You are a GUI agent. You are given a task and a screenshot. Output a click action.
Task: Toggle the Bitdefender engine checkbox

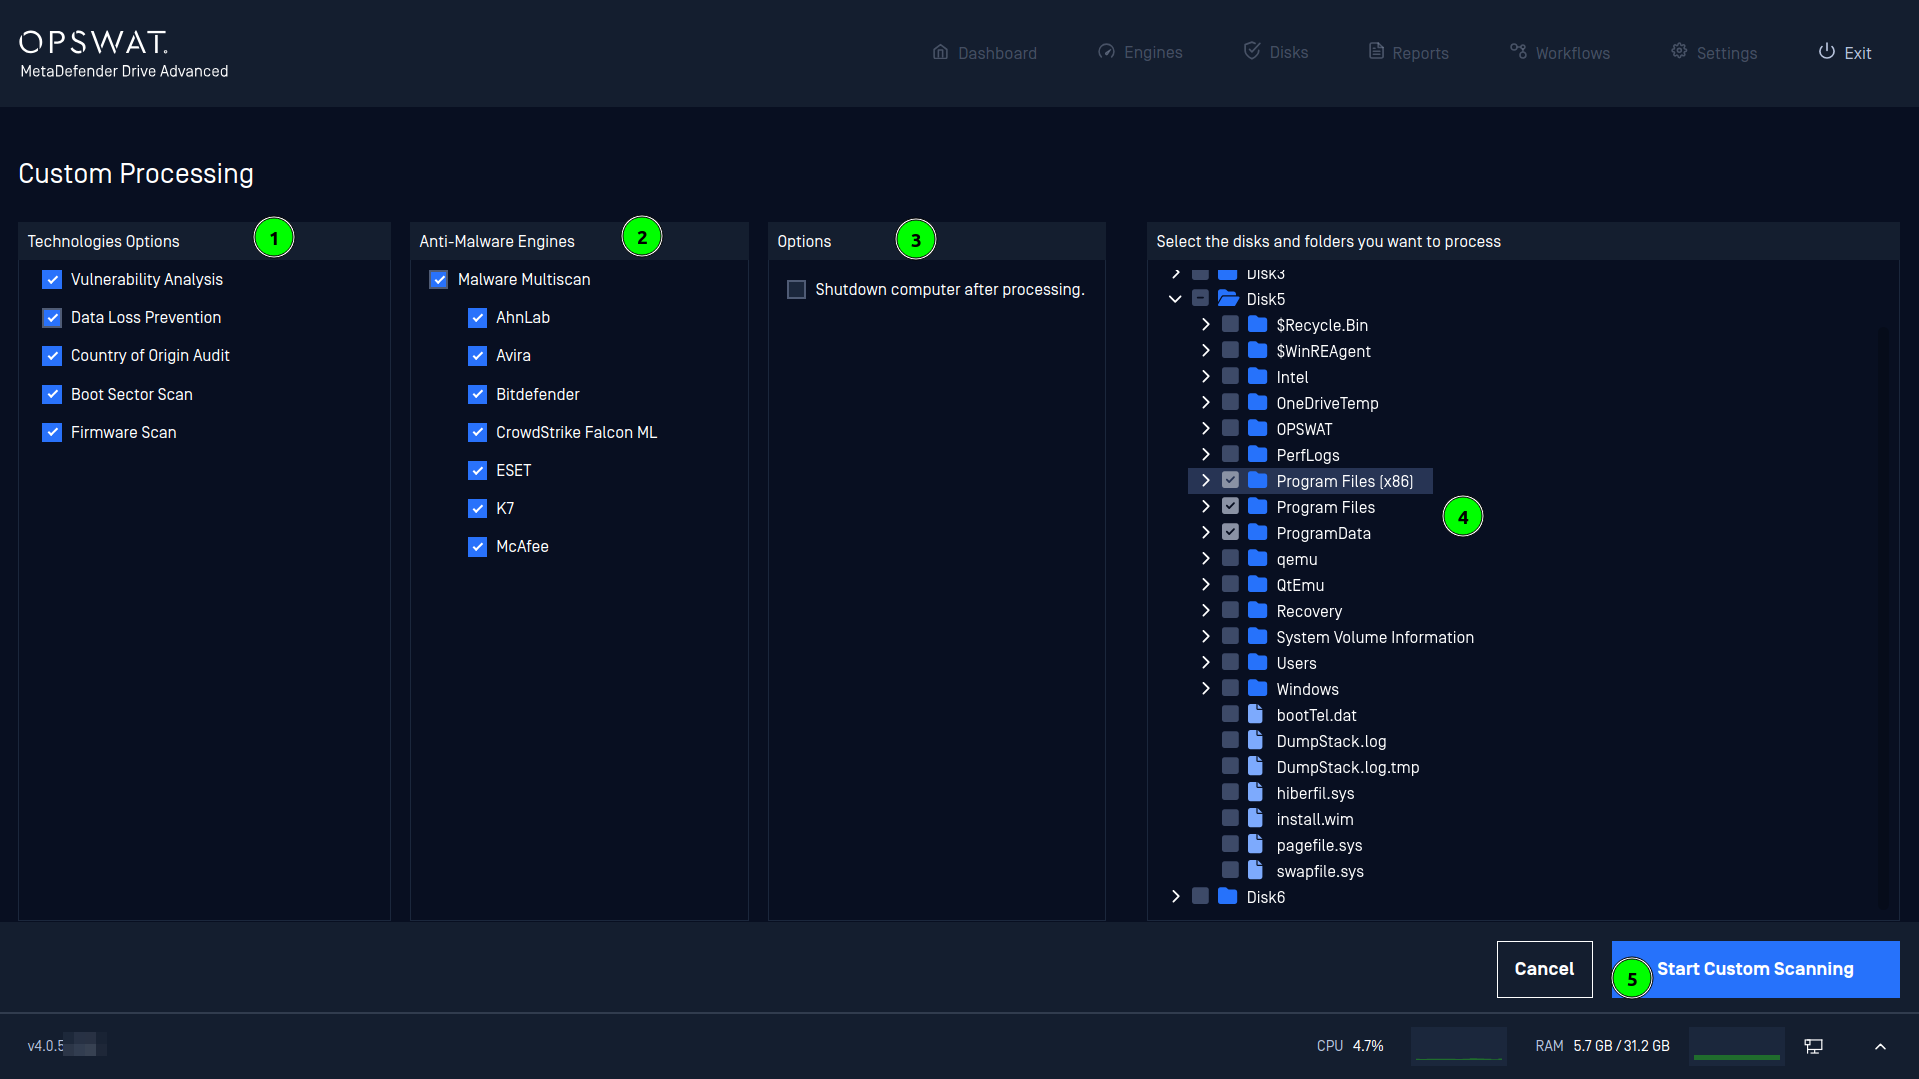point(478,395)
